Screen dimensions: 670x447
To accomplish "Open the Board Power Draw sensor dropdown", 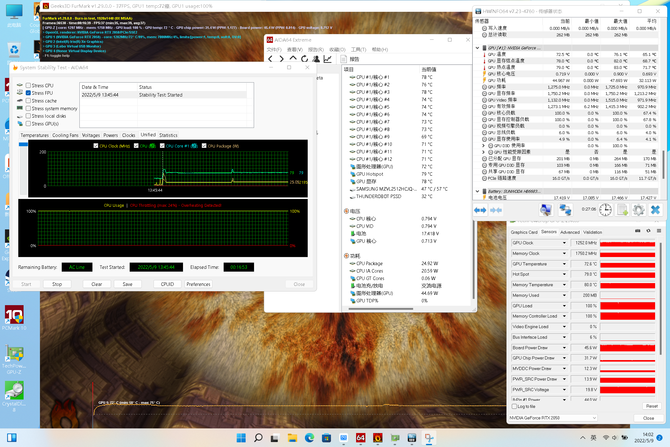I will click(564, 348).
